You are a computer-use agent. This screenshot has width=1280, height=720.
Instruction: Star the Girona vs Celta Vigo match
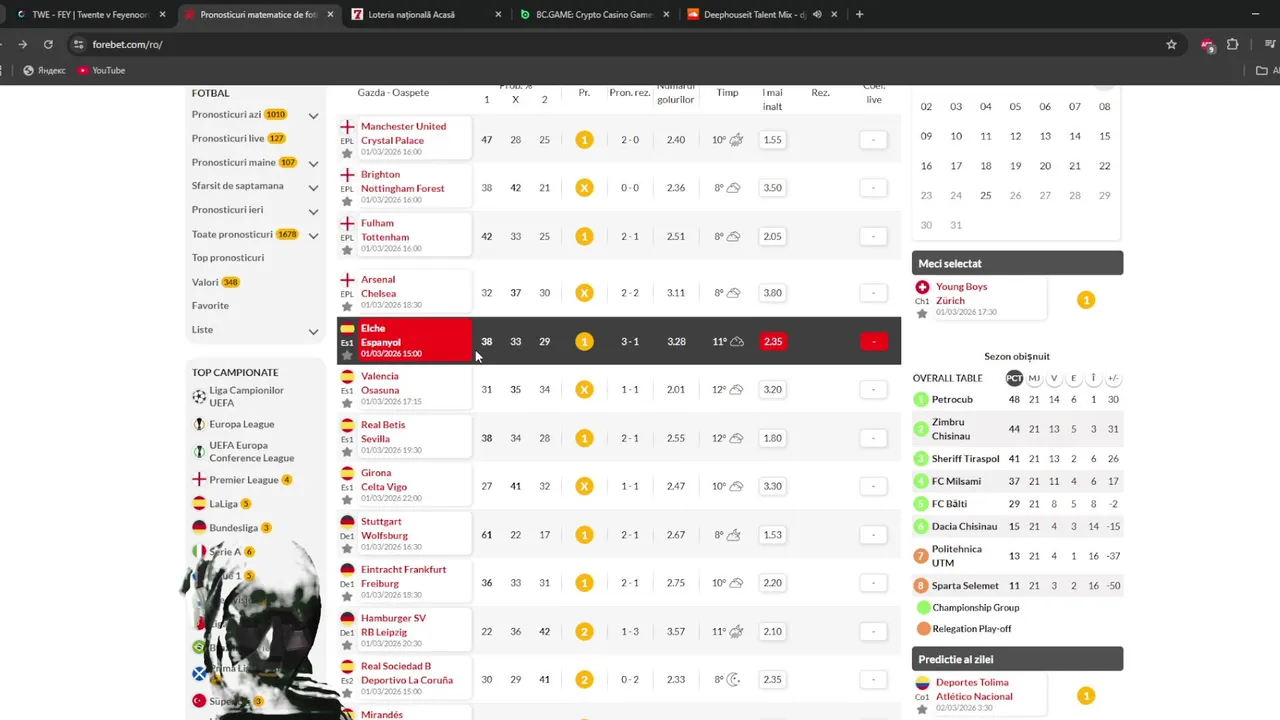coord(347,500)
